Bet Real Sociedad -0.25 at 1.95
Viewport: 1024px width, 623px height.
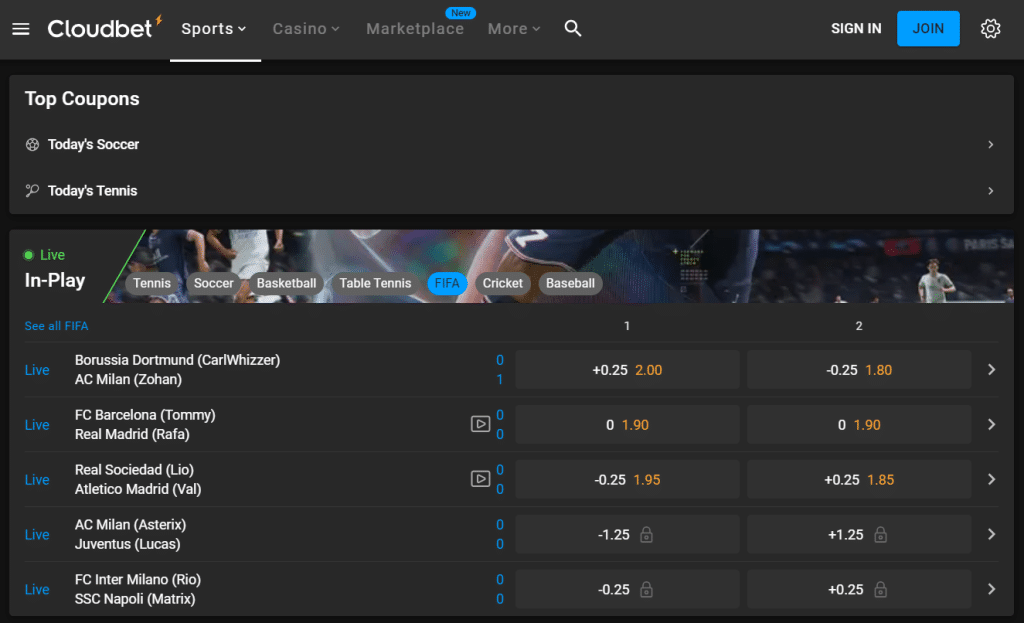627,479
